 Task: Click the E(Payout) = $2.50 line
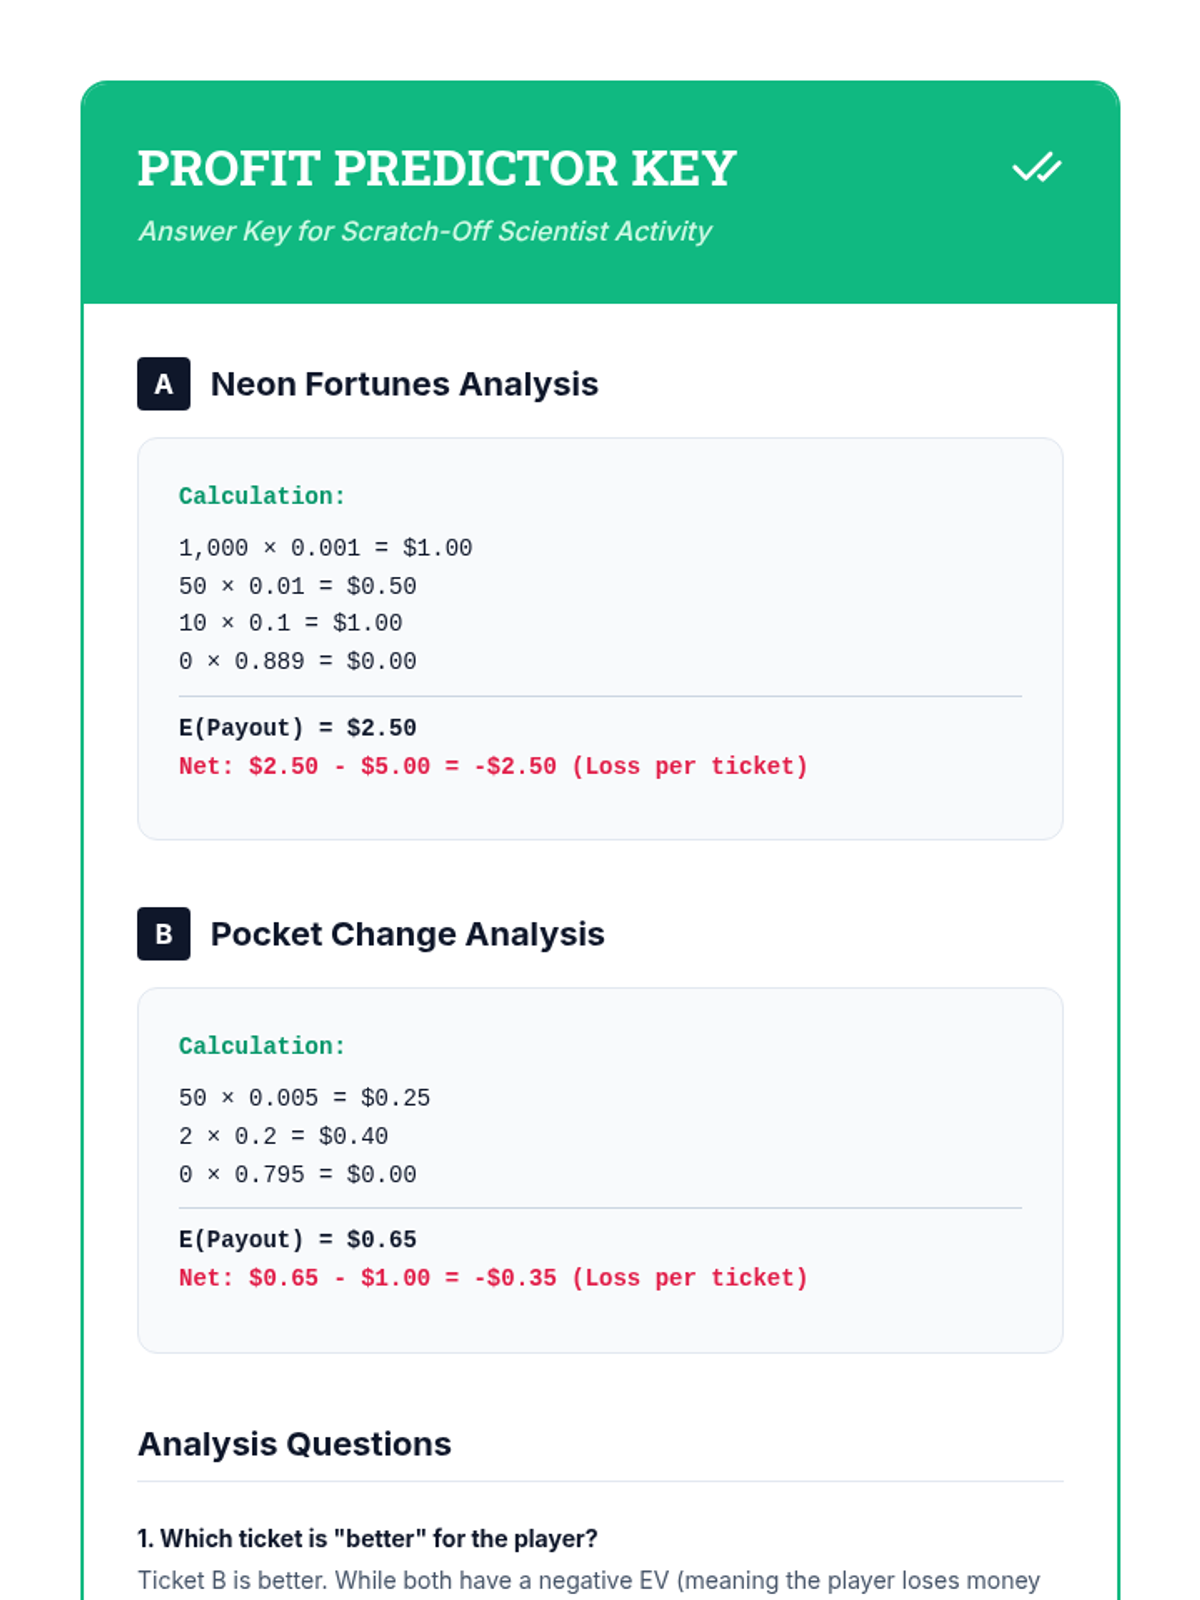pos(297,728)
